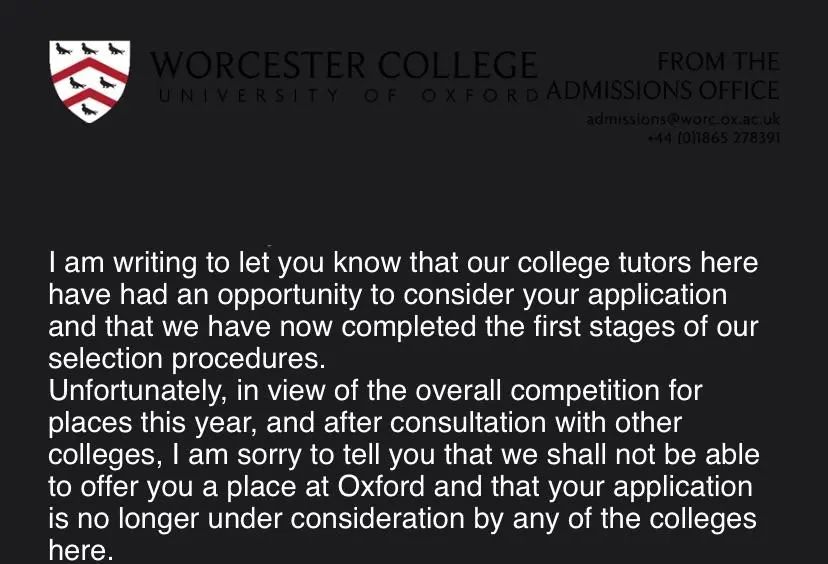Click the words 'completed the first stages'
The height and width of the screenshot is (564, 828).
[x=507, y=326]
